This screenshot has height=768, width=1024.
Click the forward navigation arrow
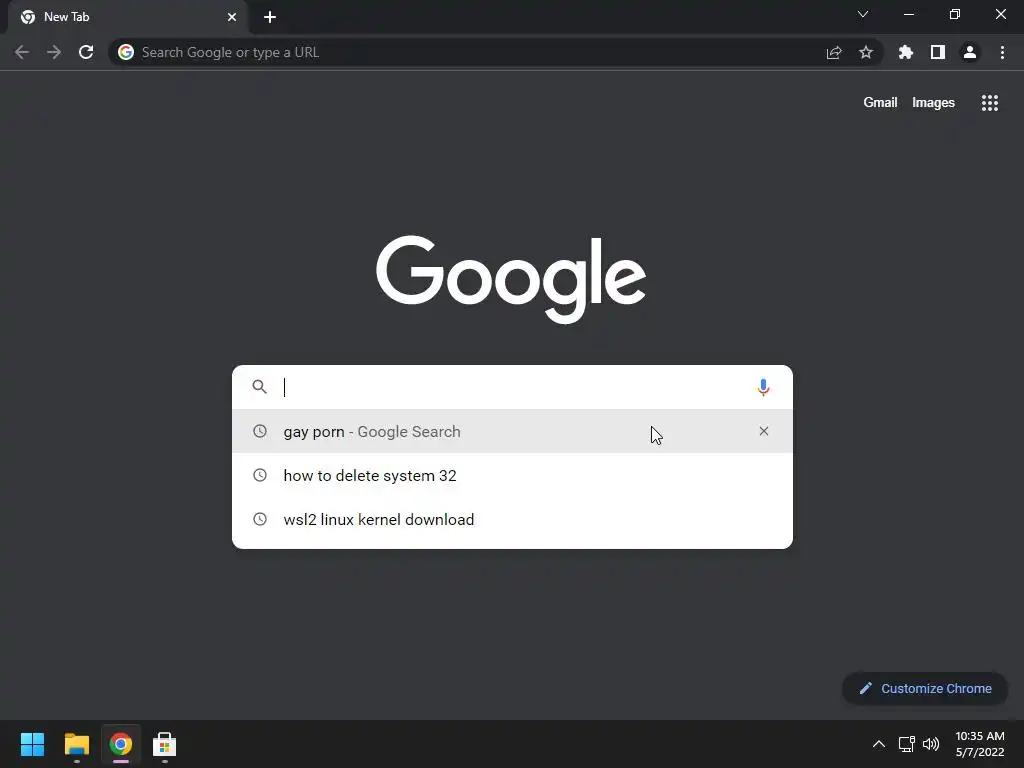pos(54,52)
